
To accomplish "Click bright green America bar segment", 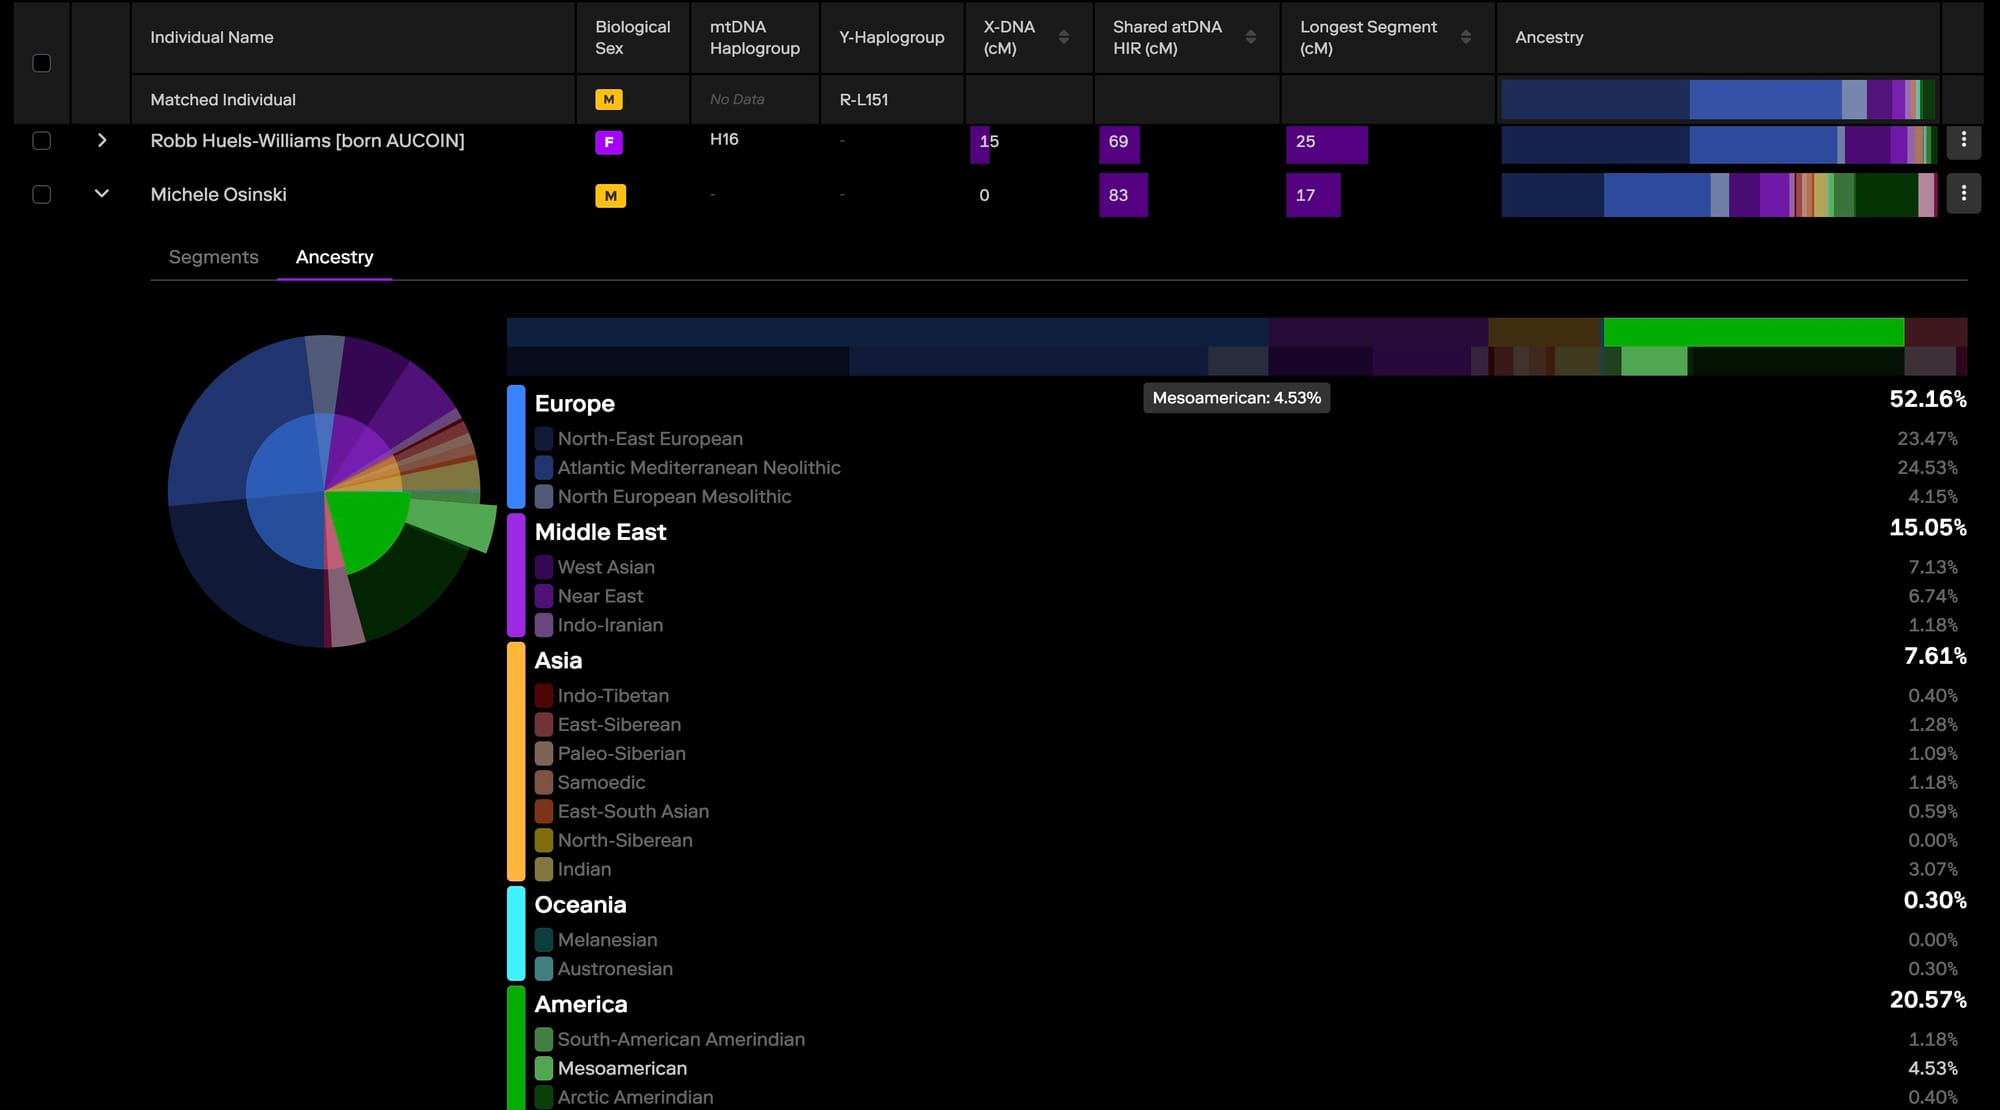I will click(x=1752, y=332).
